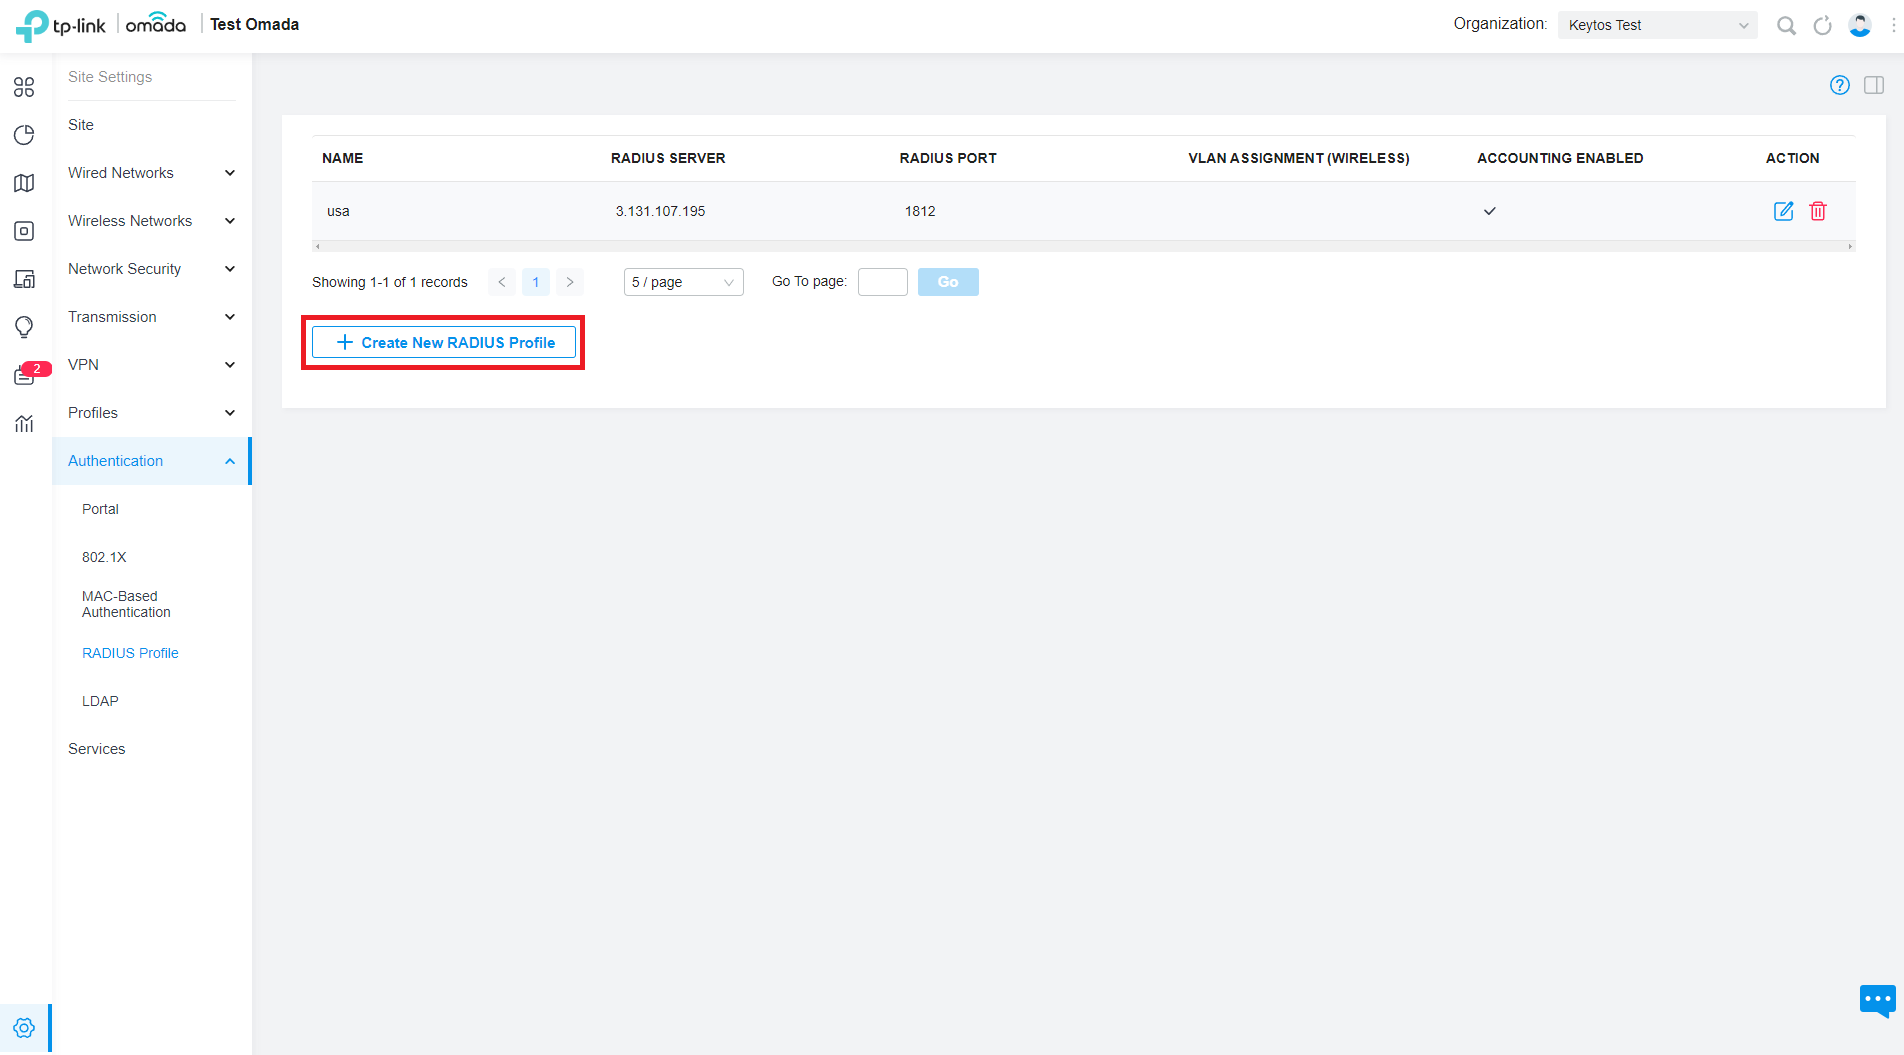Click the ACCOUNTING ENABLED column header
1904x1055 pixels.
click(1560, 158)
